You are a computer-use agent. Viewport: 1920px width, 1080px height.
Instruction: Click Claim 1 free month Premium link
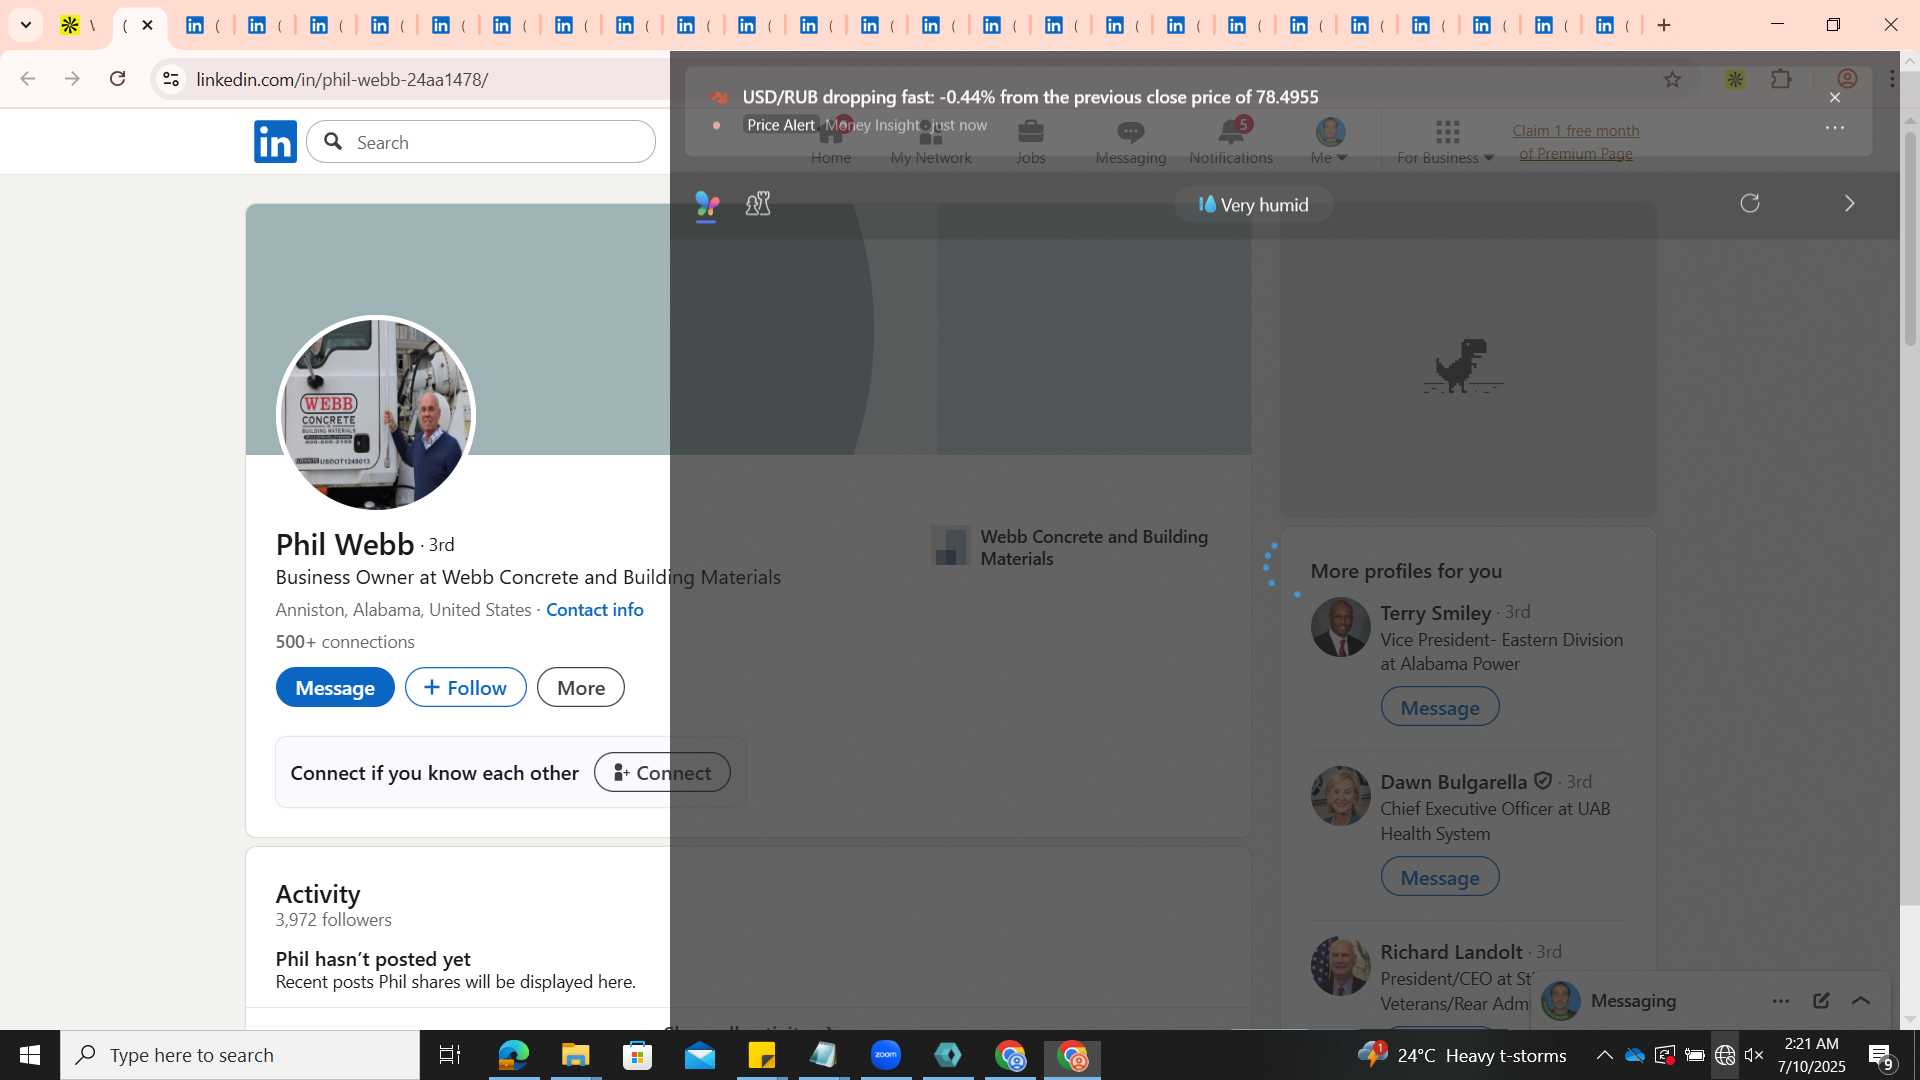[x=1576, y=142]
